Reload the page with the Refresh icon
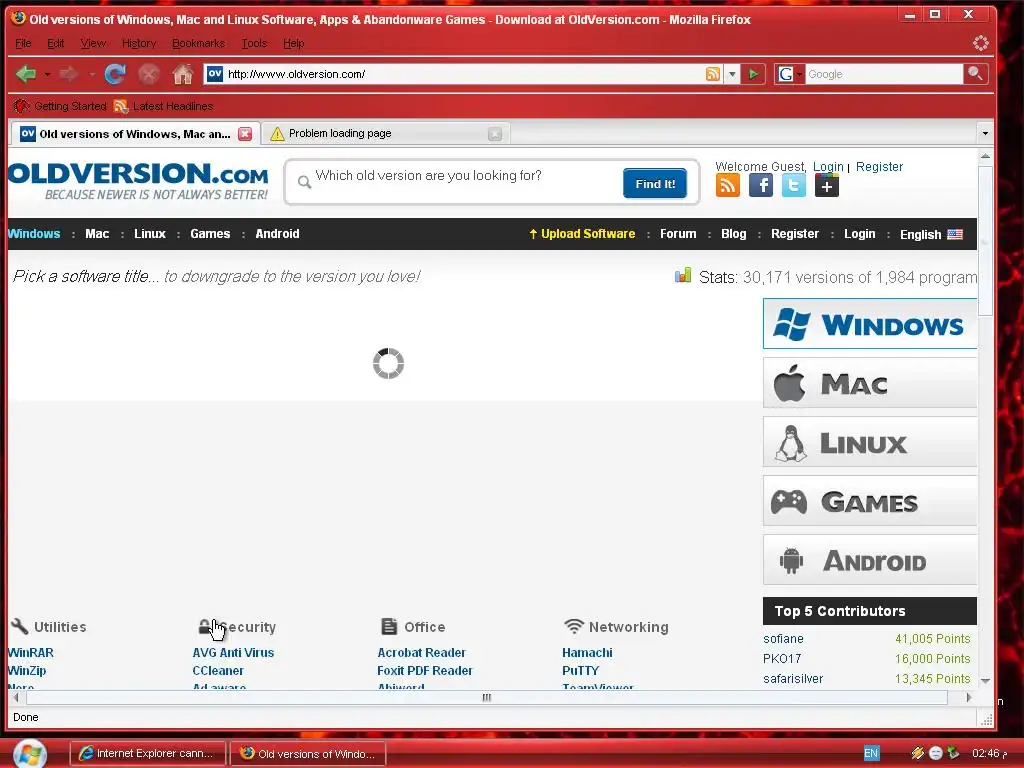Image resolution: width=1024 pixels, height=768 pixels. tap(115, 74)
